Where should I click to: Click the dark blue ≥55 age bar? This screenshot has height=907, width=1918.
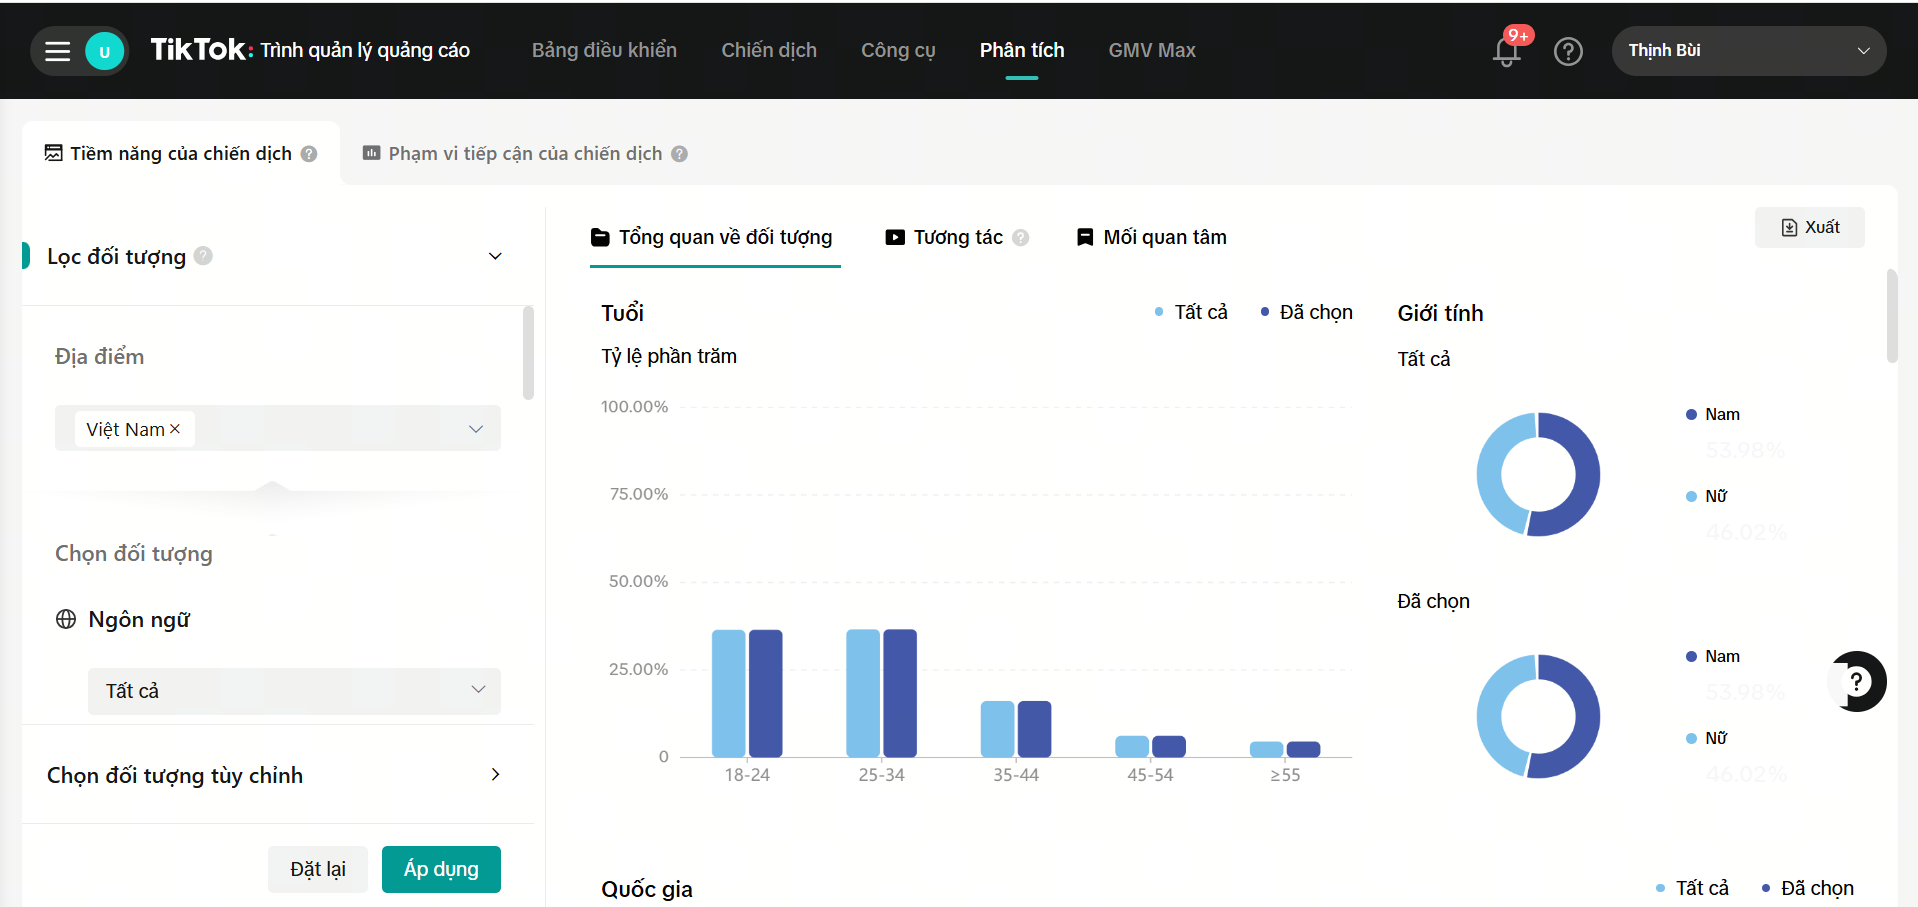click(1303, 750)
